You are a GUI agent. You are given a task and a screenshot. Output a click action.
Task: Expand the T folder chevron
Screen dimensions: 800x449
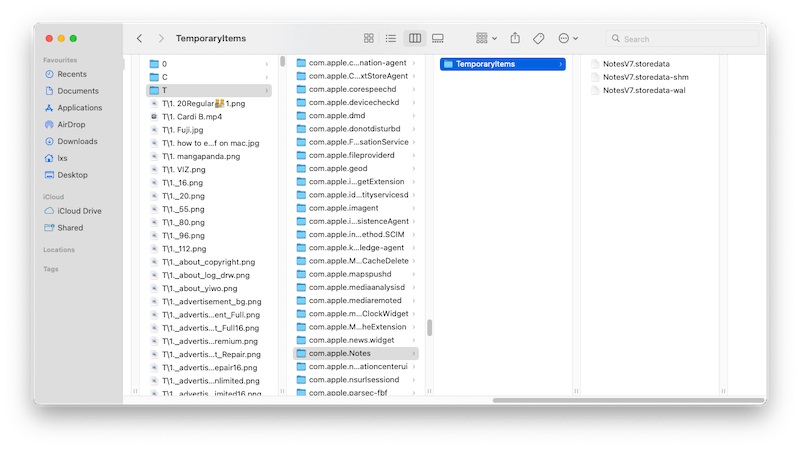pyautogui.click(x=267, y=90)
